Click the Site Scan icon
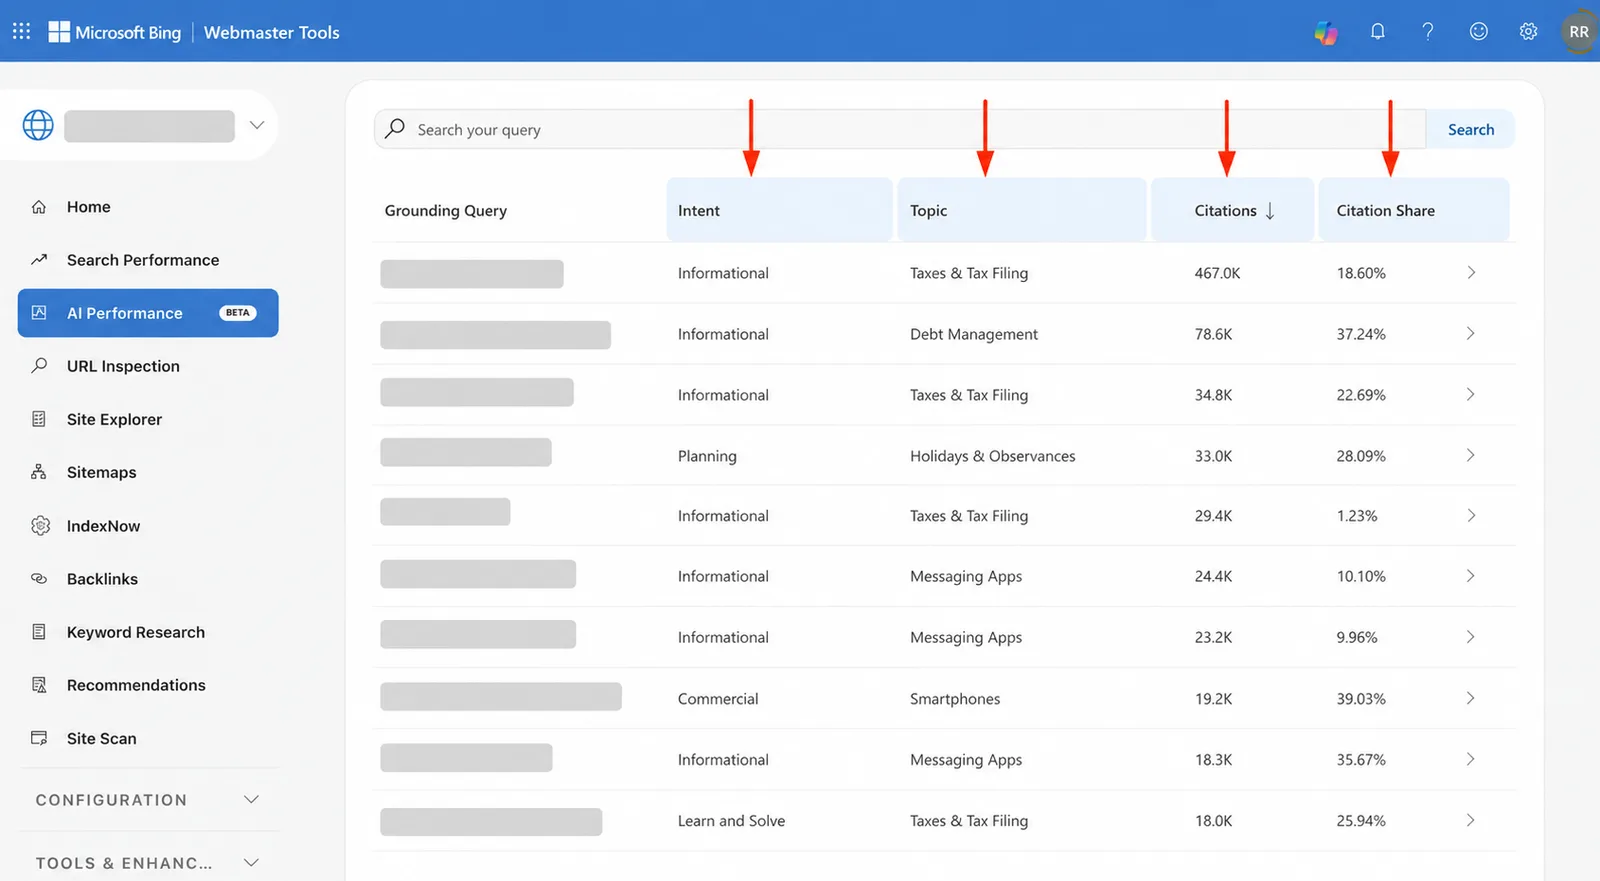The image size is (1600, 881). click(x=39, y=738)
